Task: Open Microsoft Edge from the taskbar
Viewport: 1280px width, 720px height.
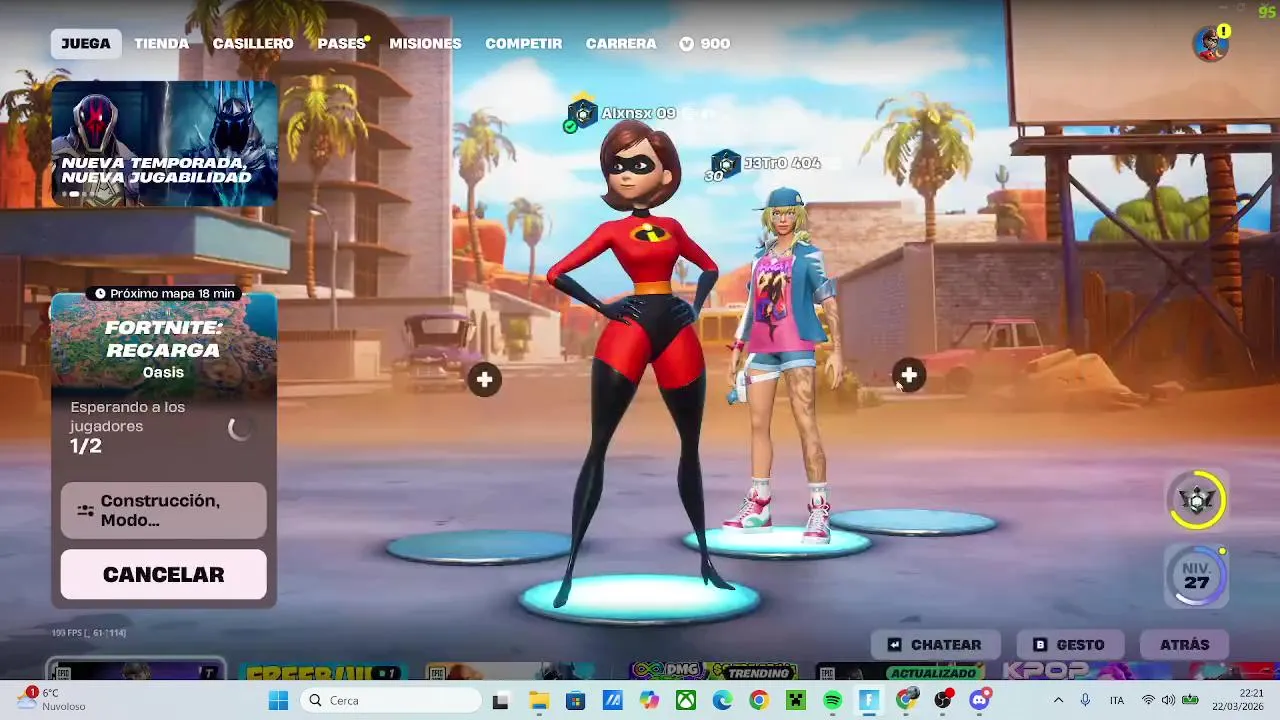Action: pyautogui.click(x=722, y=700)
